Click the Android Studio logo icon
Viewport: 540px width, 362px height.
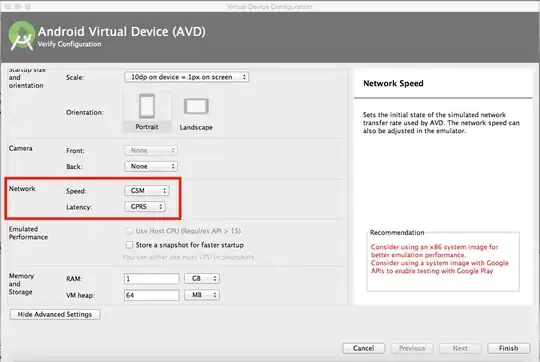coord(22,36)
